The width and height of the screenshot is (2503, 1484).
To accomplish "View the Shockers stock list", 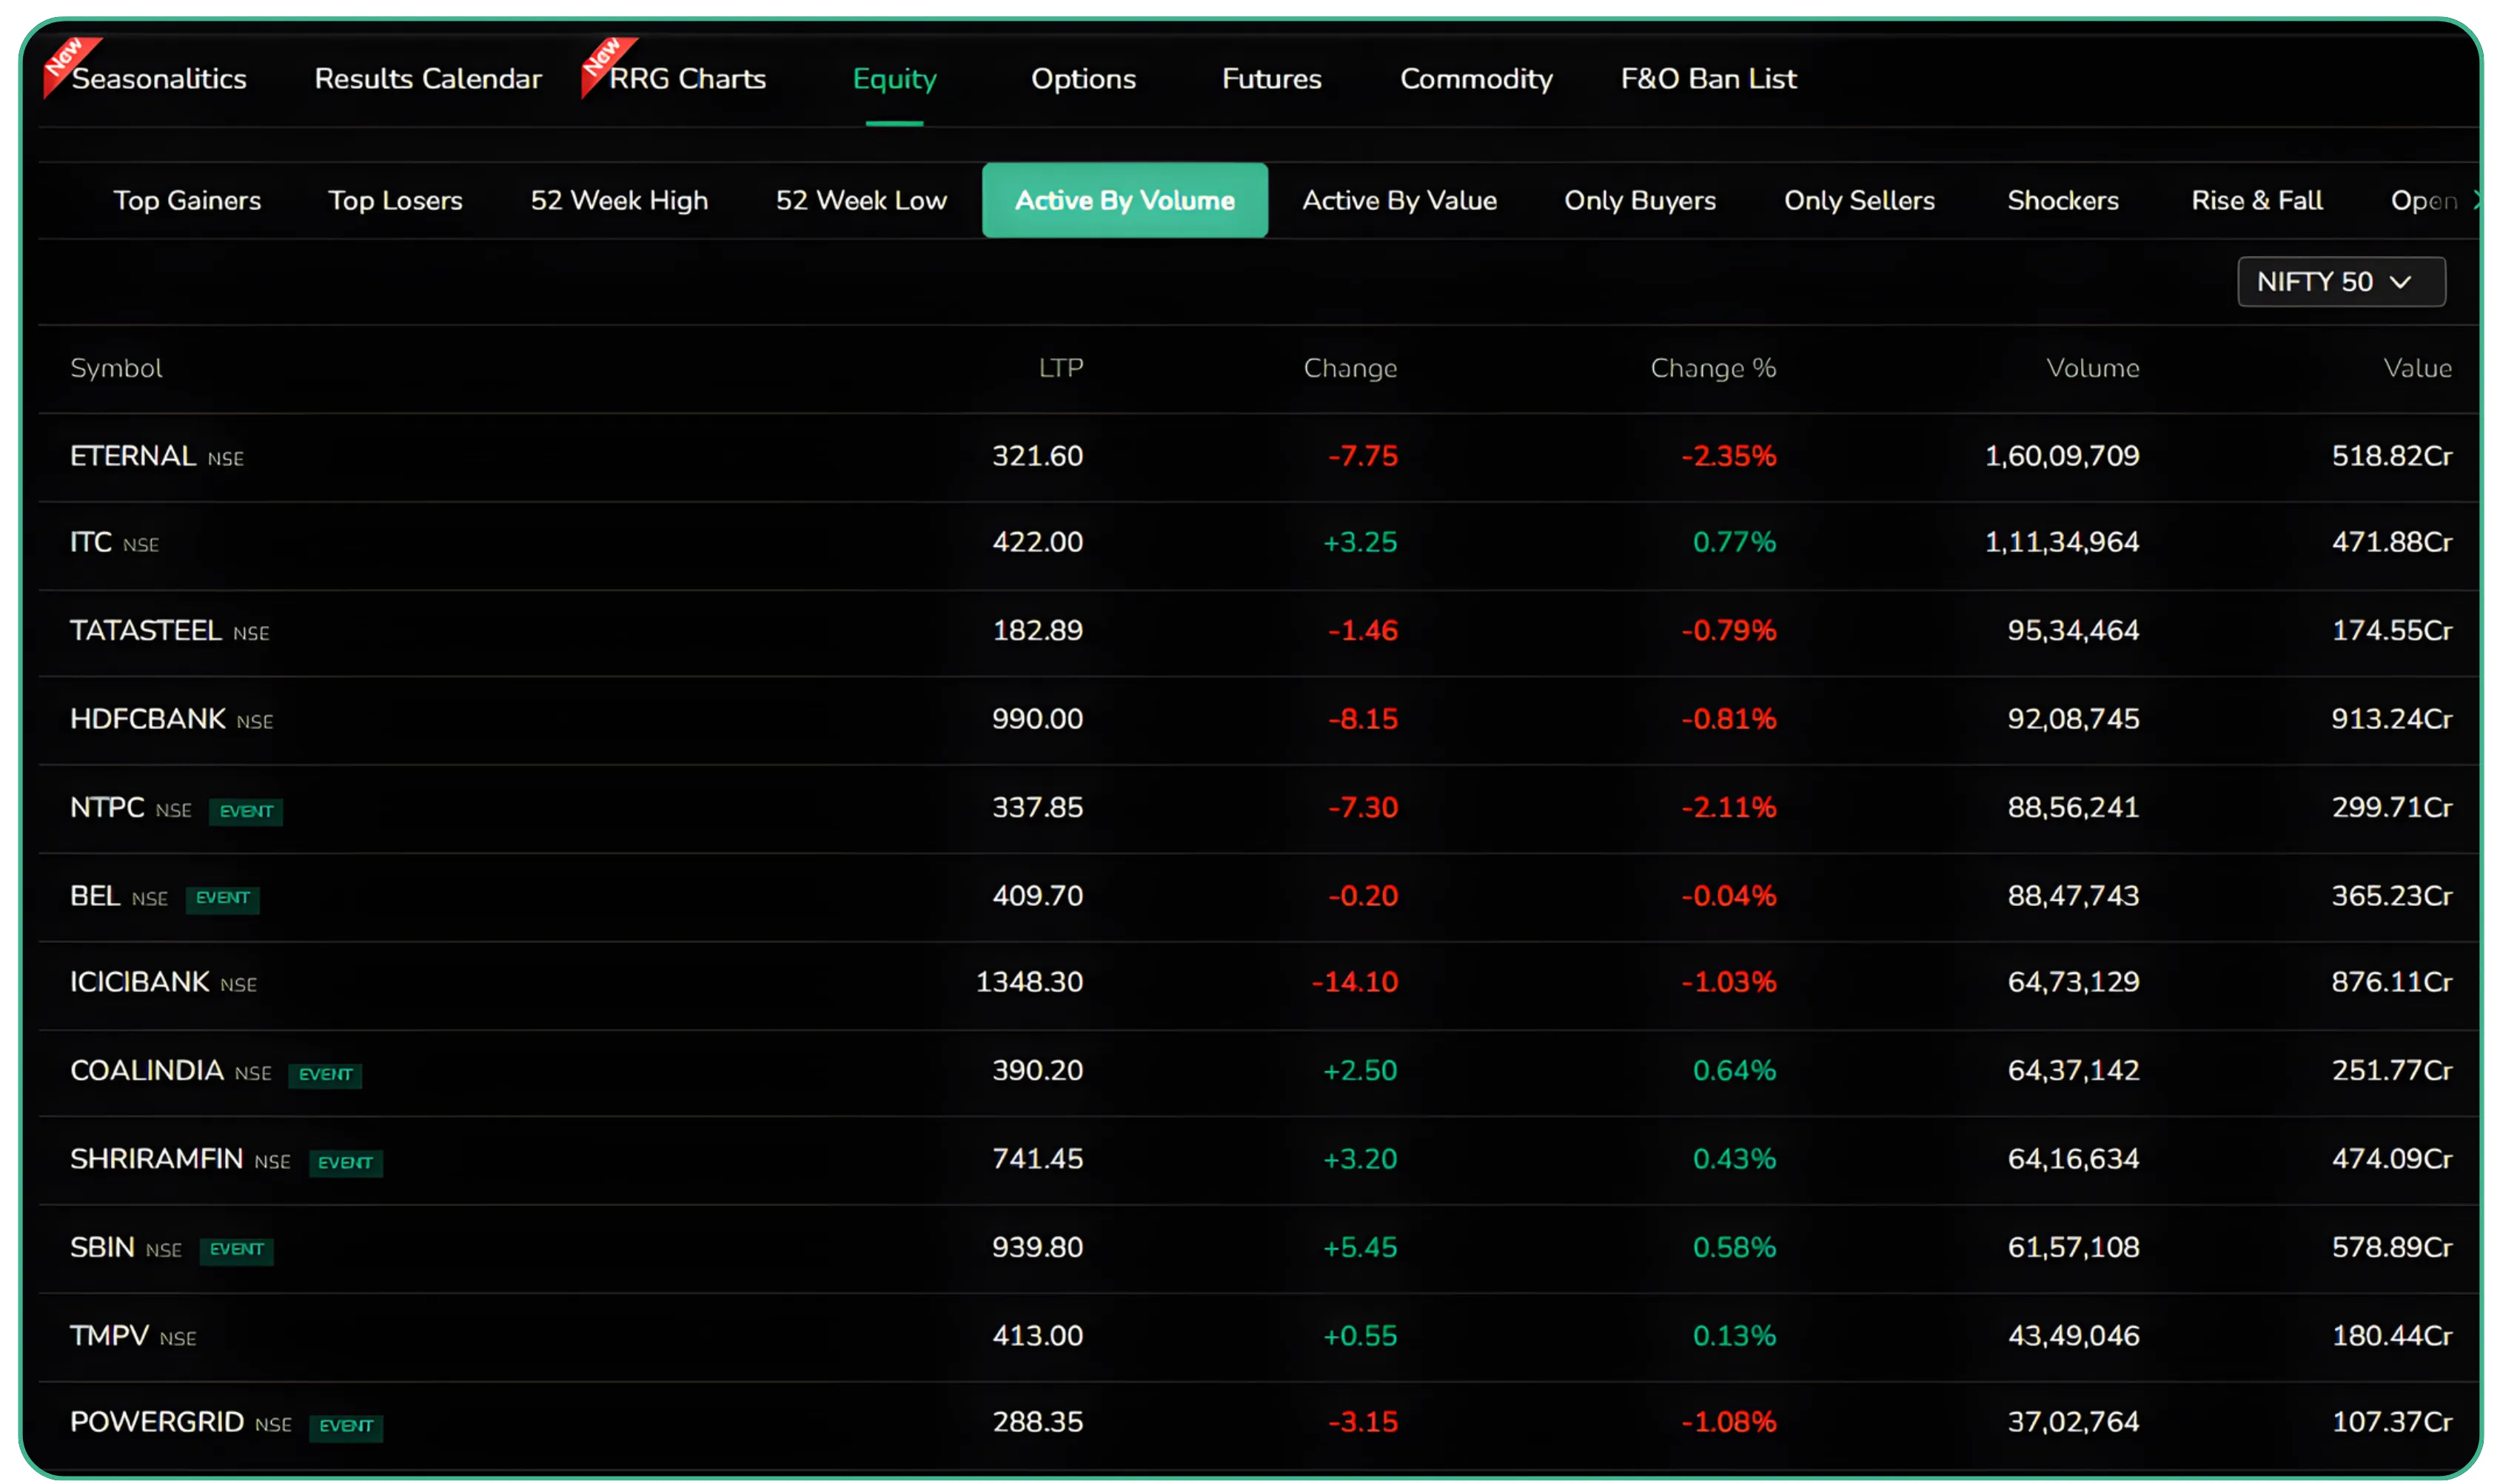I will [2062, 200].
